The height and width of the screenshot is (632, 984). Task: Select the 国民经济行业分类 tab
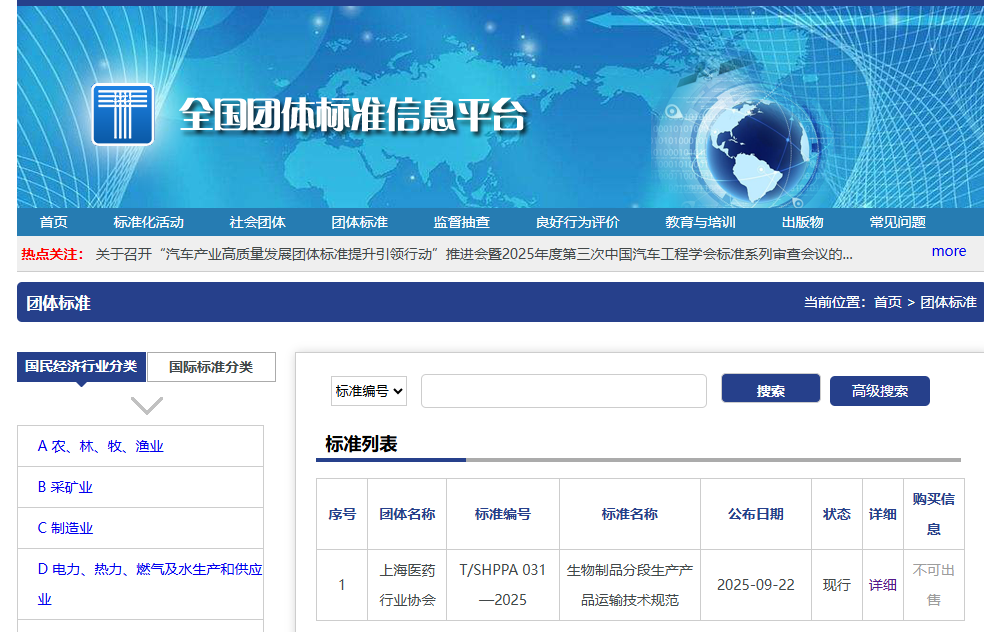(x=81, y=366)
